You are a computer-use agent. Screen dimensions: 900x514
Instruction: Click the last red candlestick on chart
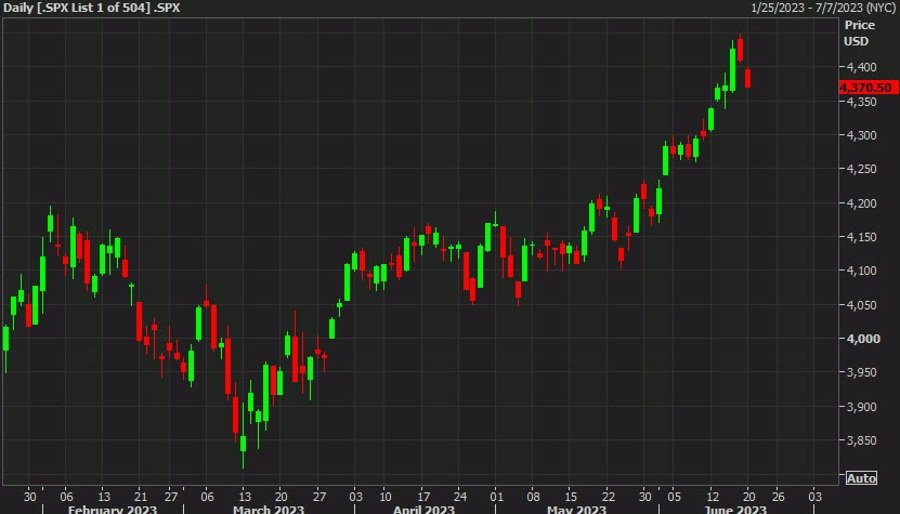(x=748, y=78)
